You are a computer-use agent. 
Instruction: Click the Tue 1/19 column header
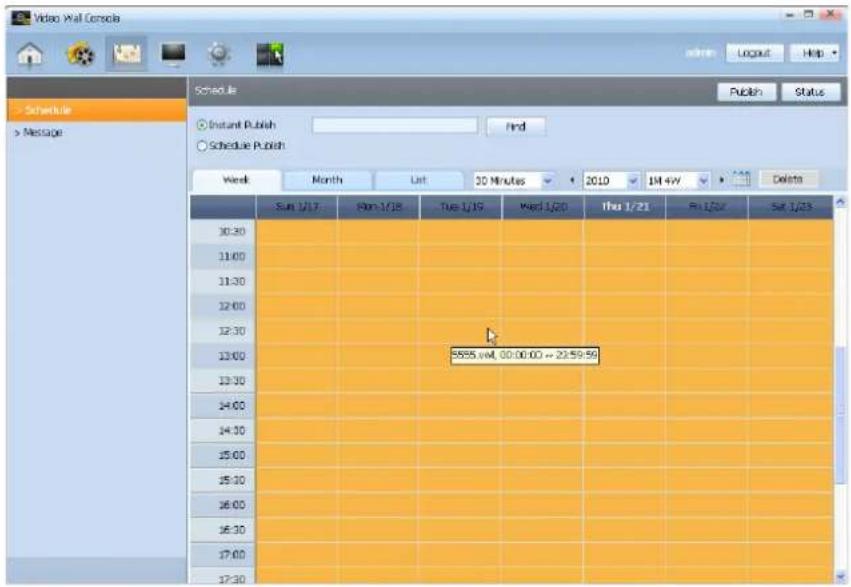pyautogui.click(x=461, y=207)
